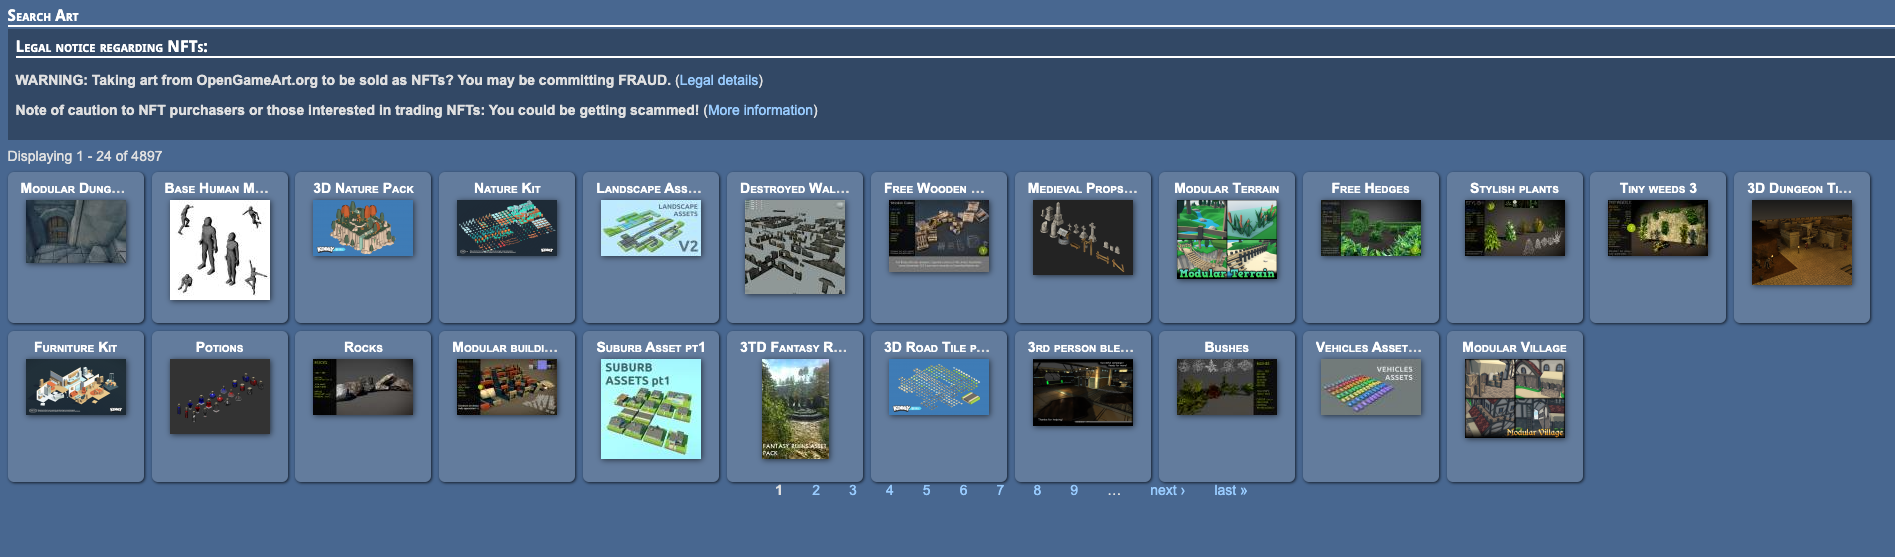Open the Suburb Assets pt1 thumbnail

click(x=651, y=408)
